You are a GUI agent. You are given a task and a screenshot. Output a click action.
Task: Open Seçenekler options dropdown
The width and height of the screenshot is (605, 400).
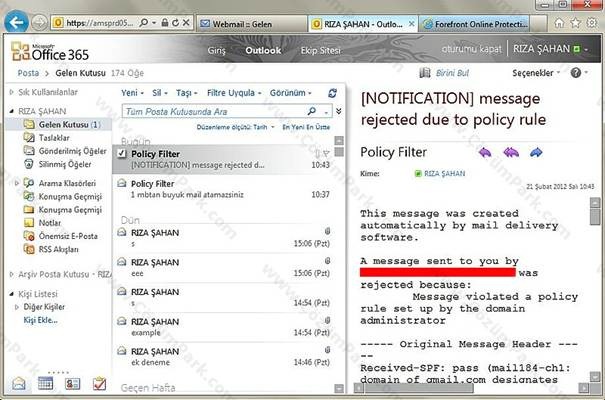pyautogui.click(x=536, y=73)
